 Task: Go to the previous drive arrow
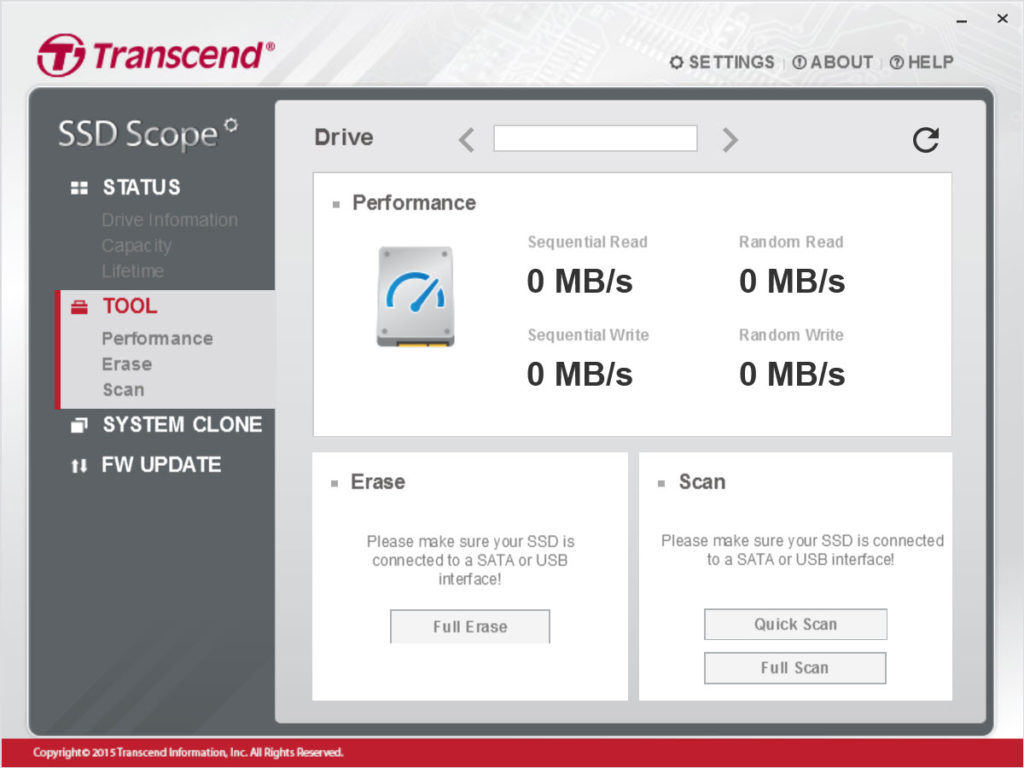pos(466,140)
